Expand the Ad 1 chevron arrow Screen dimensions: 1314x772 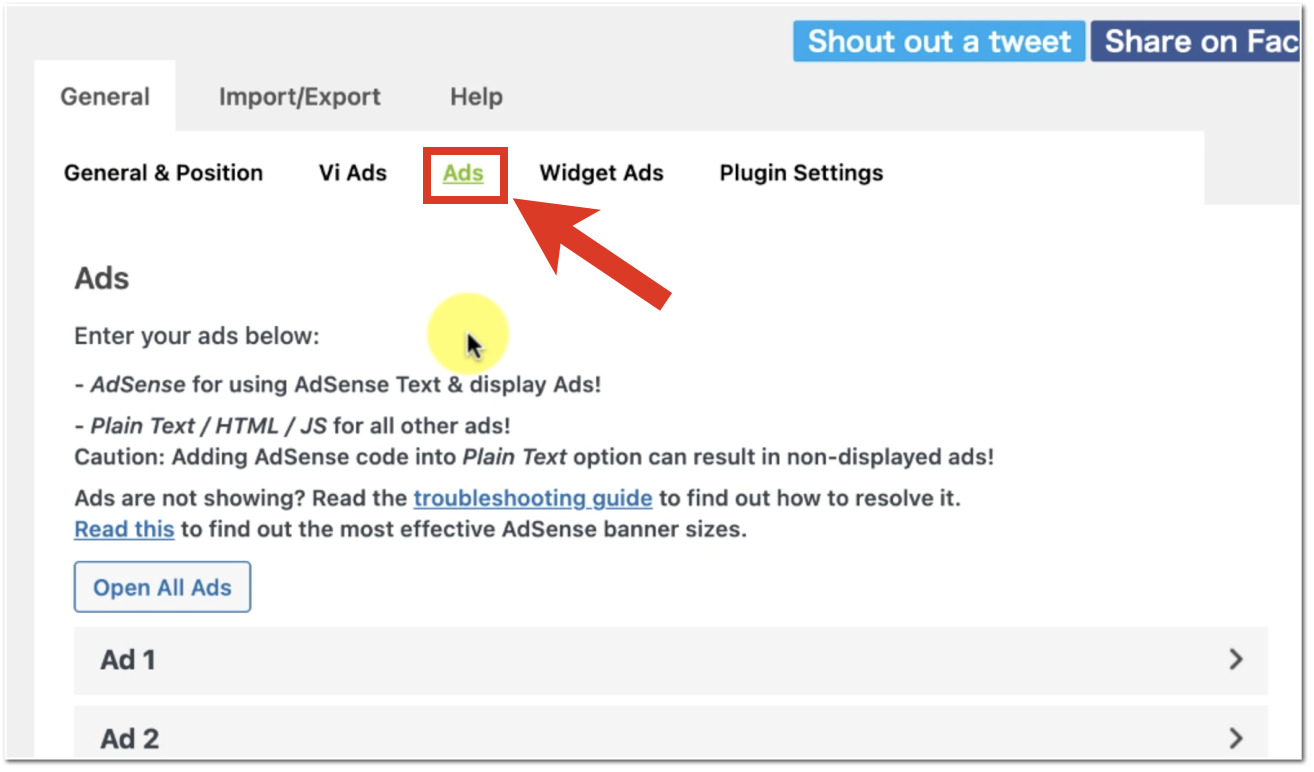click(1236, 660)
